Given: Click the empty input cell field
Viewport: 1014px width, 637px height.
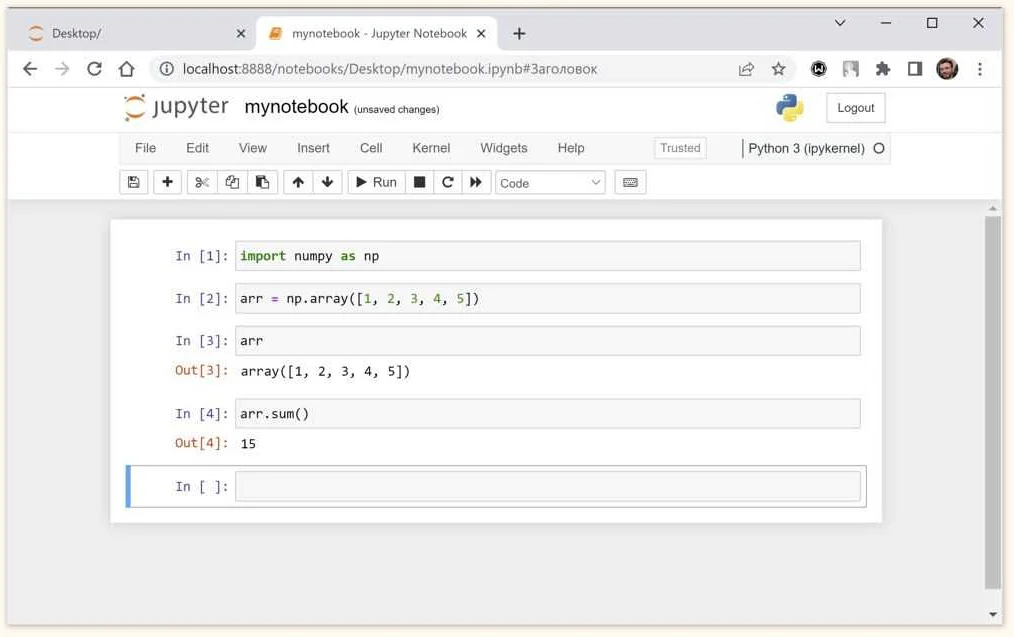Looking at the screenshot, I should pyautogui.click(x=547, y=487).
